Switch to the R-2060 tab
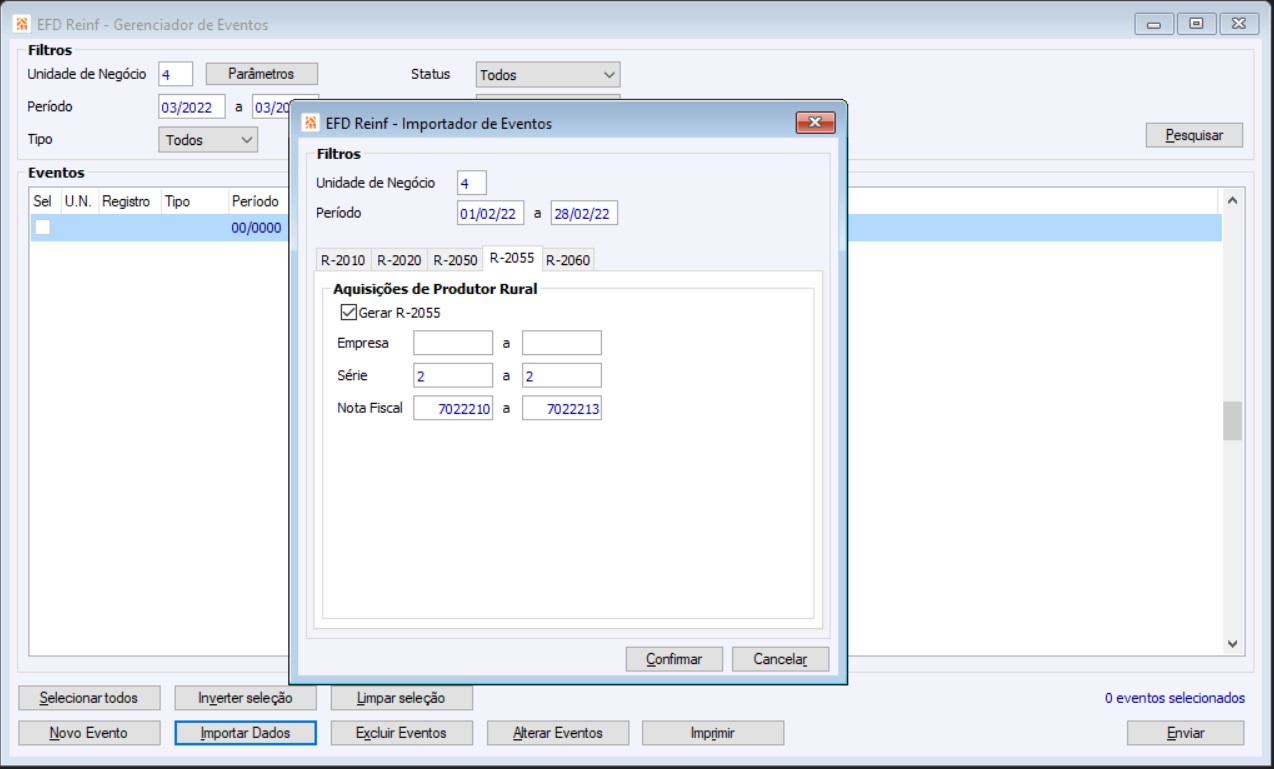The image size is (1274, 769). [568, 260]
